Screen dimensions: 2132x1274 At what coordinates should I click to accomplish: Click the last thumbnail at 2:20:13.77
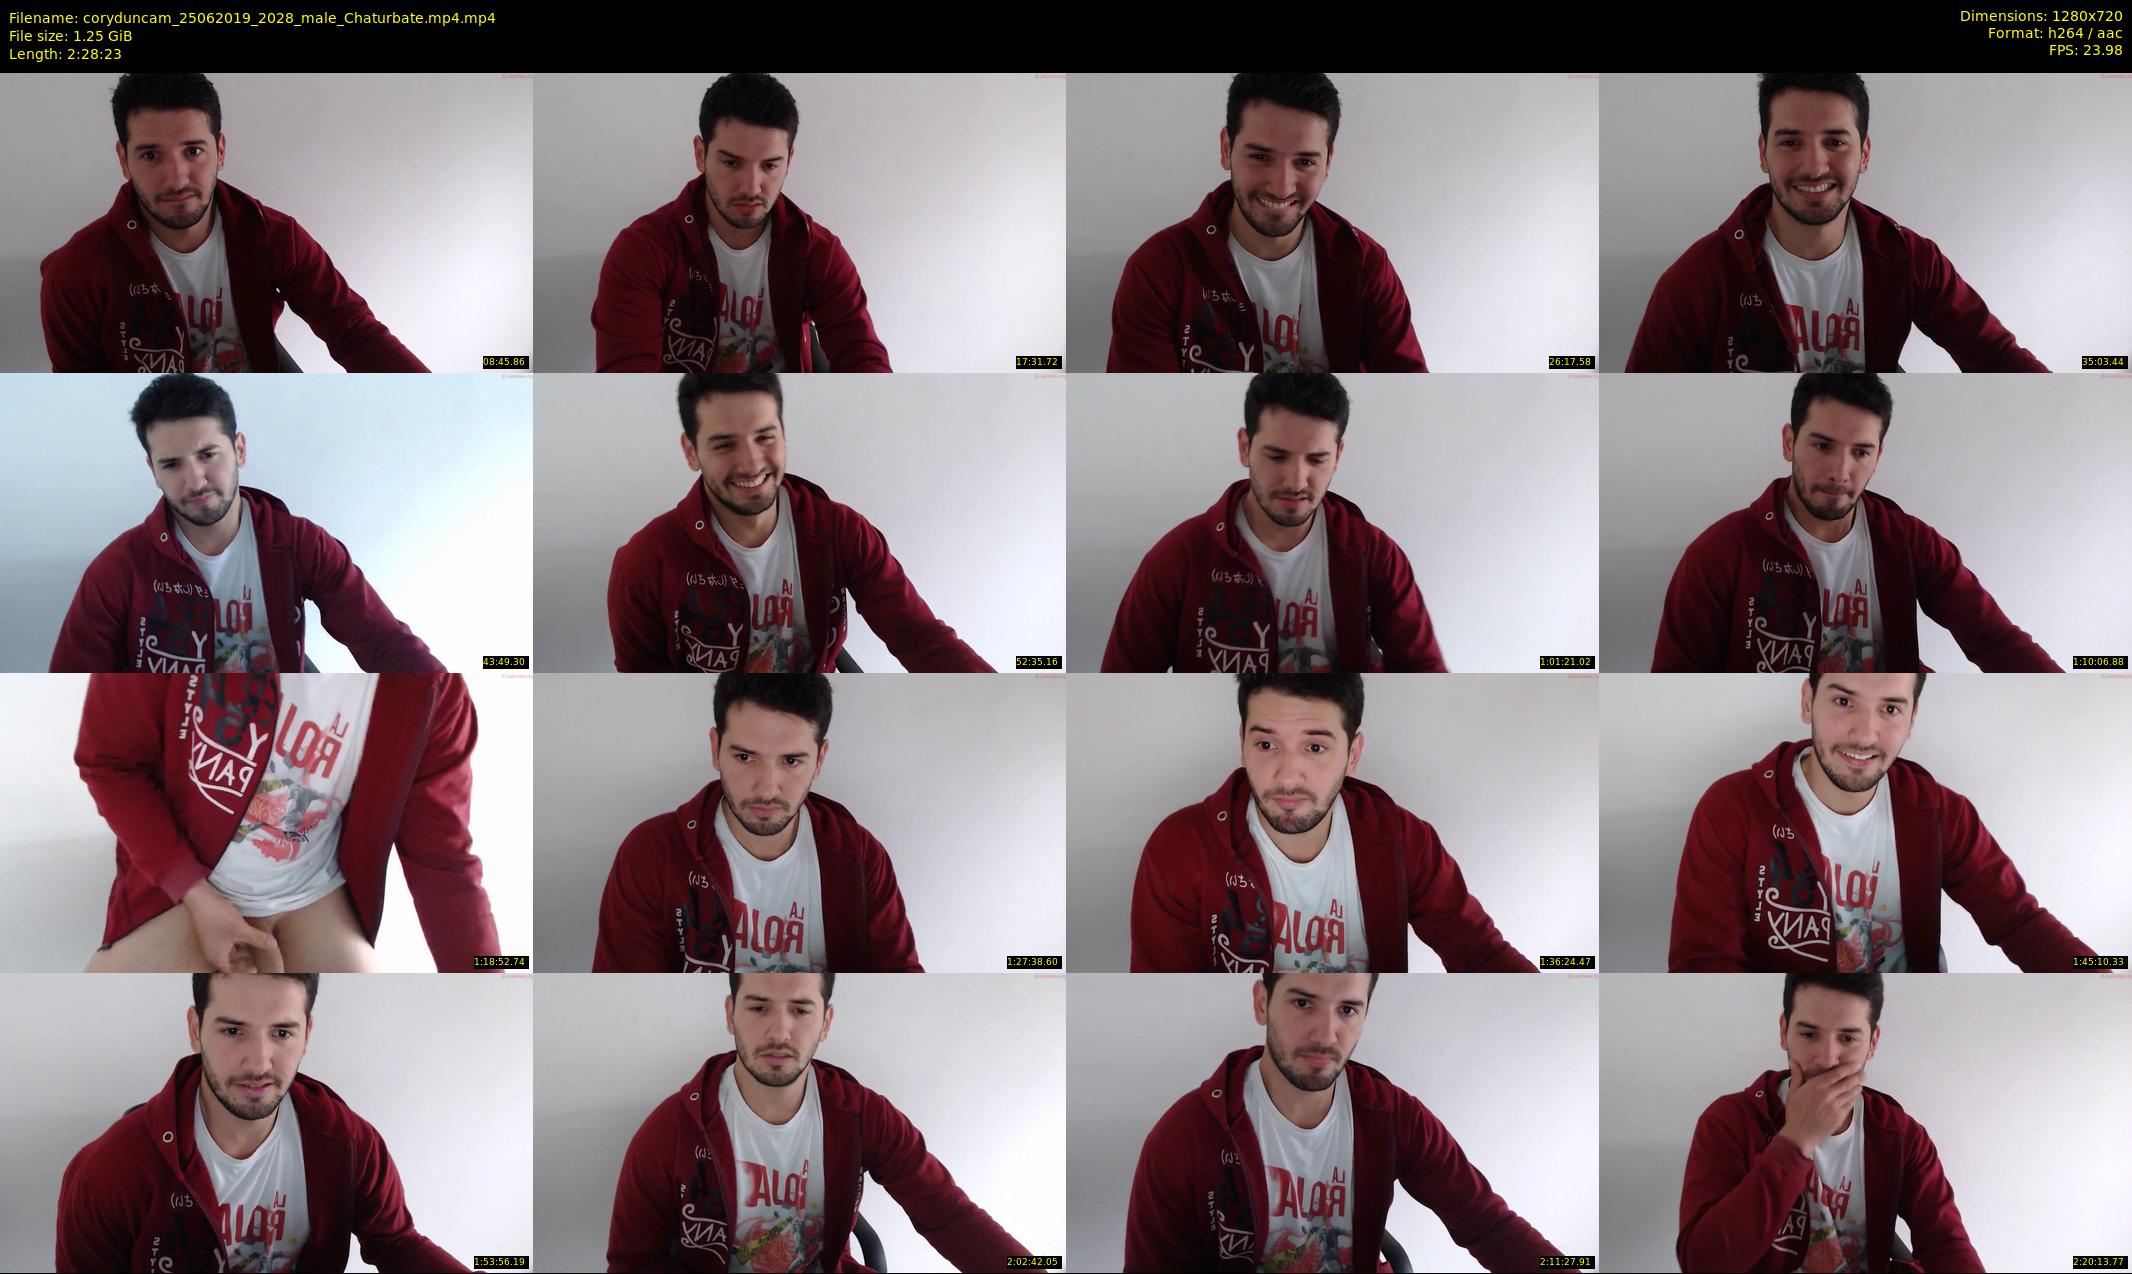1865,1122
